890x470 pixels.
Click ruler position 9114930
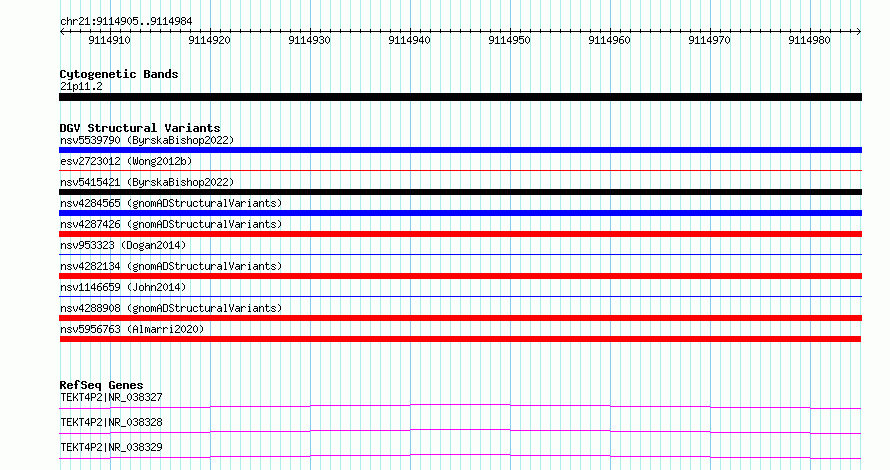point(309,40)
